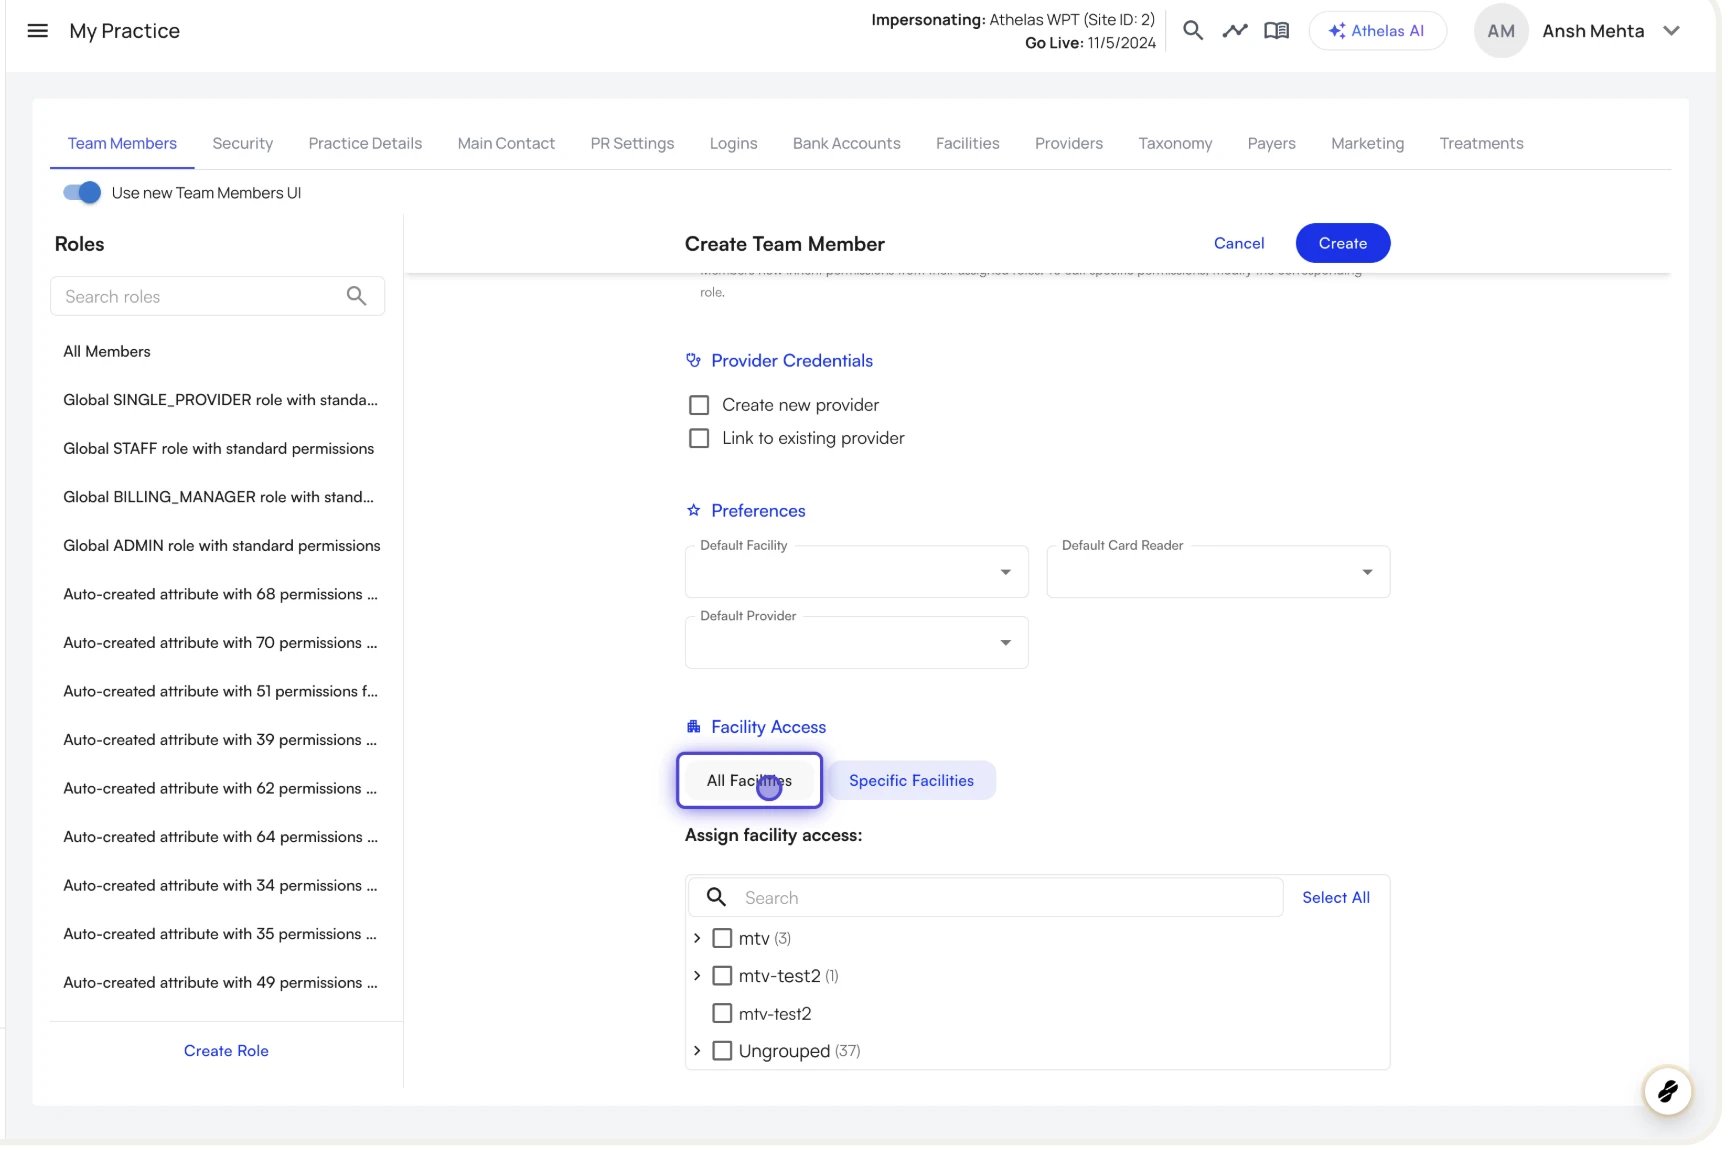Select the Team Members tab
The height and width of the screenshot is (1150, 1734).
(x=122, y=143)
